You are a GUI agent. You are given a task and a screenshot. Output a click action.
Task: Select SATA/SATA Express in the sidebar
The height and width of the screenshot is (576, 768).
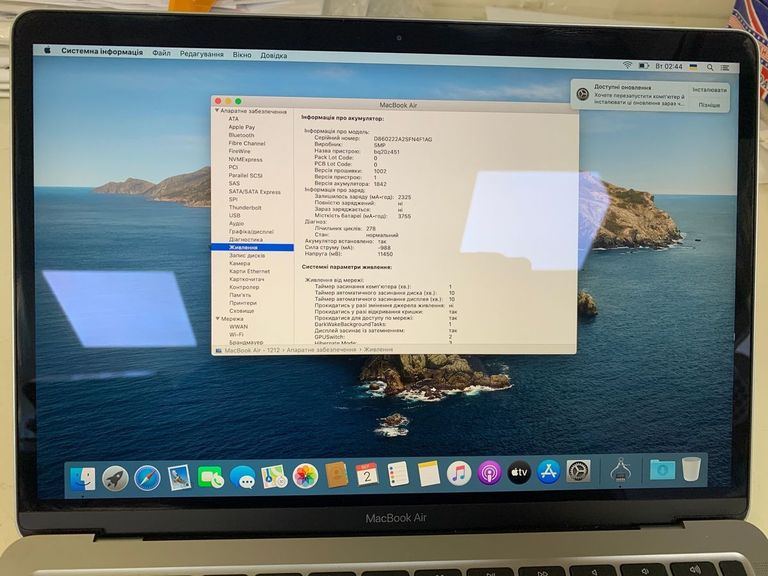254,192
